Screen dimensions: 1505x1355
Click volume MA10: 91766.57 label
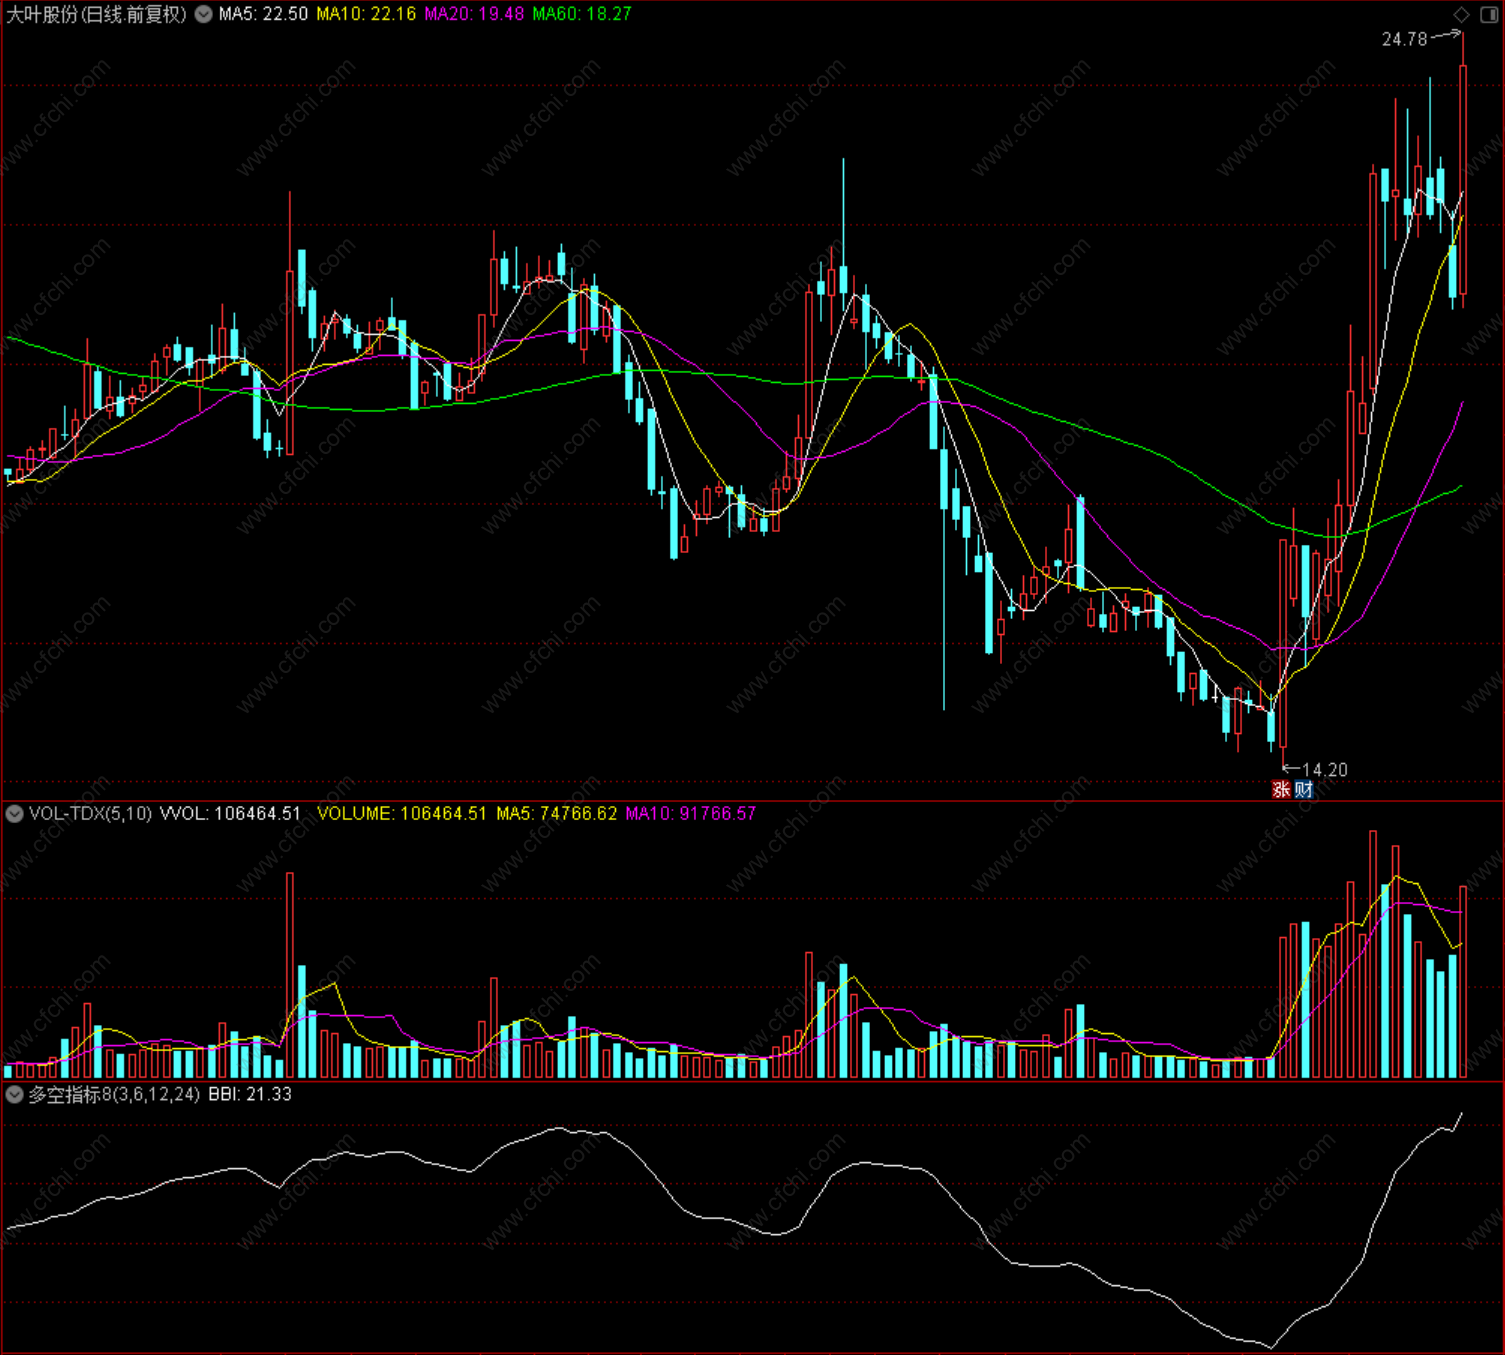[691, 814]
